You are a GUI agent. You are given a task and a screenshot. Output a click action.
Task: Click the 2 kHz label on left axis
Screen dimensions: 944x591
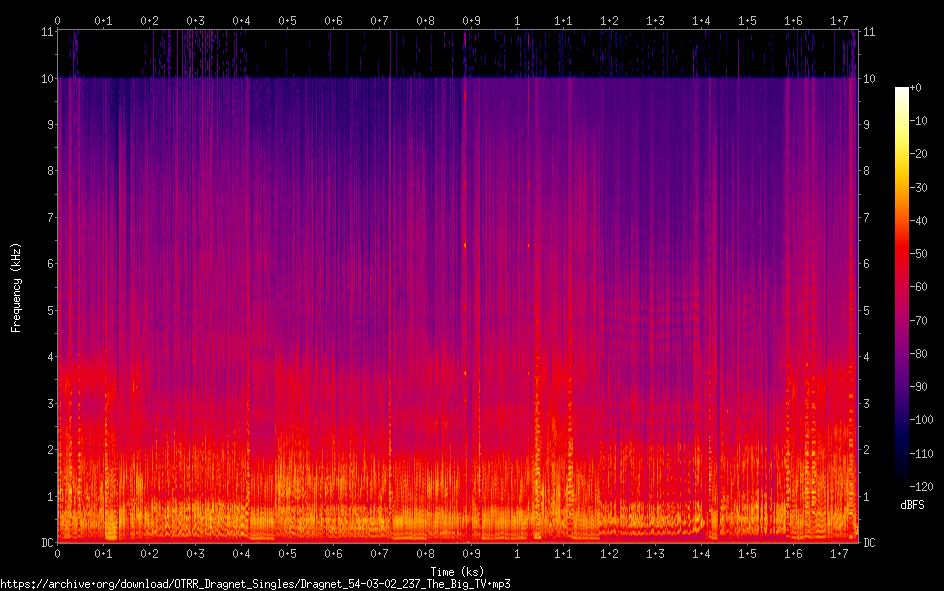(48, 450)
